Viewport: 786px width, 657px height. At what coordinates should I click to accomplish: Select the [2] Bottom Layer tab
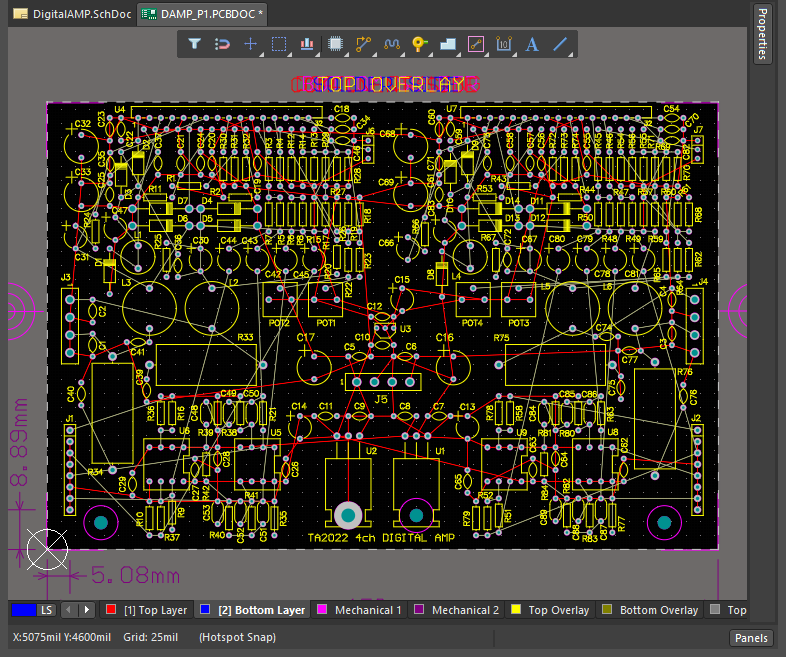click(253, 610)
